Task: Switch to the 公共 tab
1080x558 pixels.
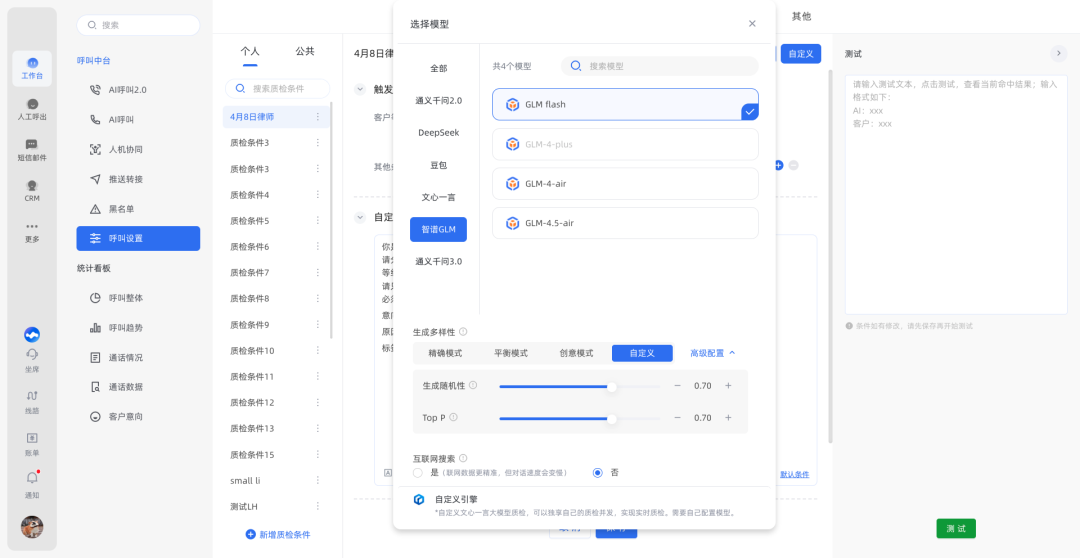Action: (304, 52)
